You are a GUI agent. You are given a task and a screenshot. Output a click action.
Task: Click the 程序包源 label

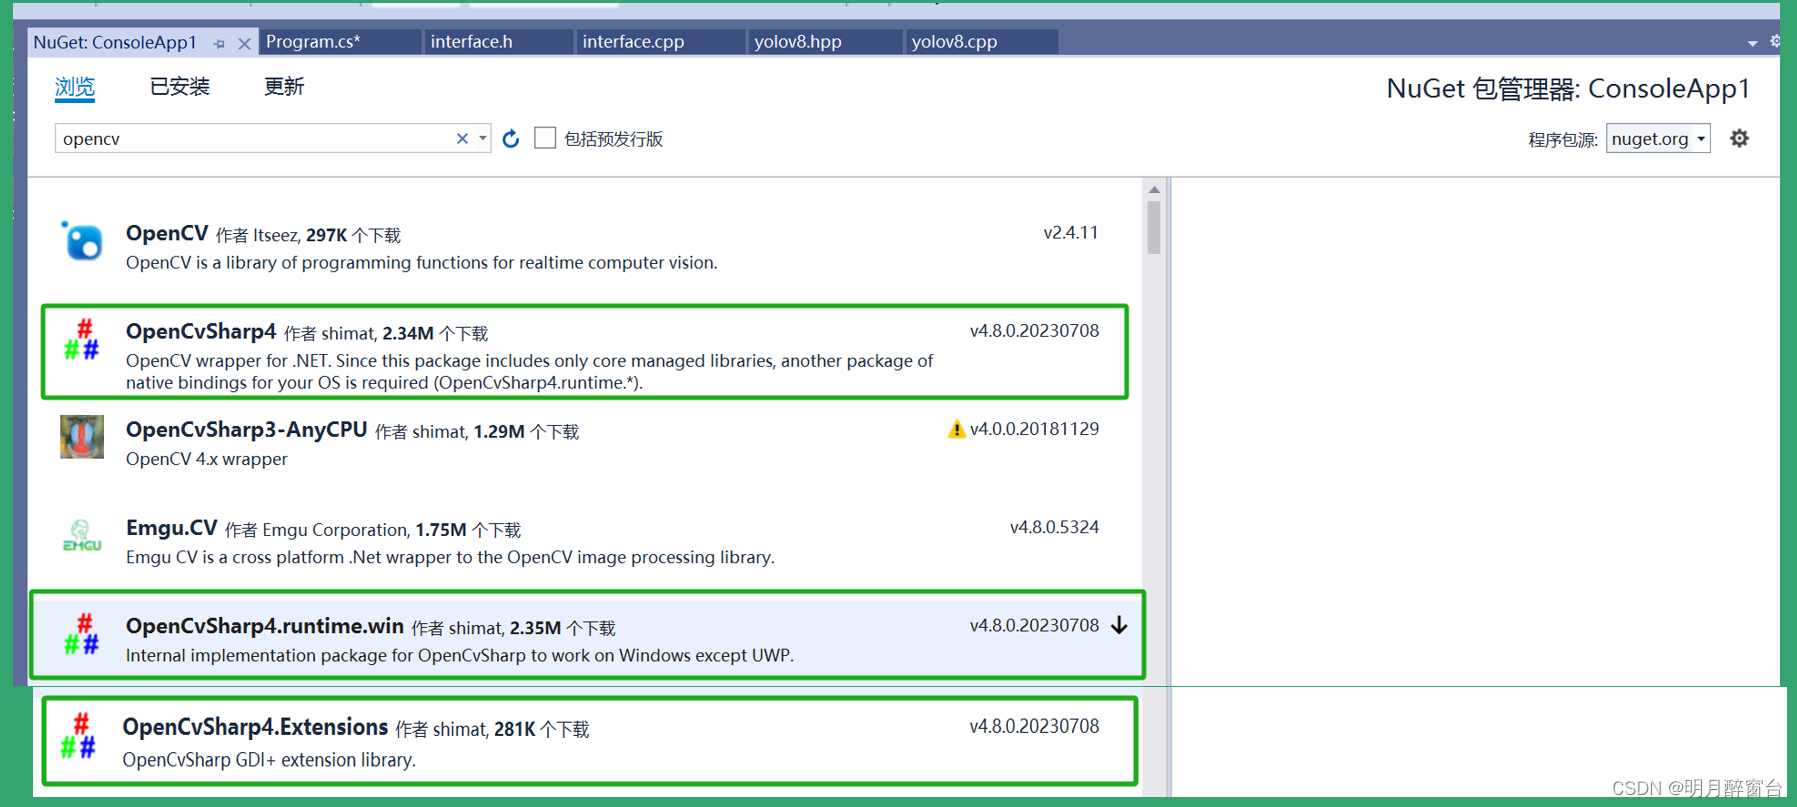[1562, 140]
